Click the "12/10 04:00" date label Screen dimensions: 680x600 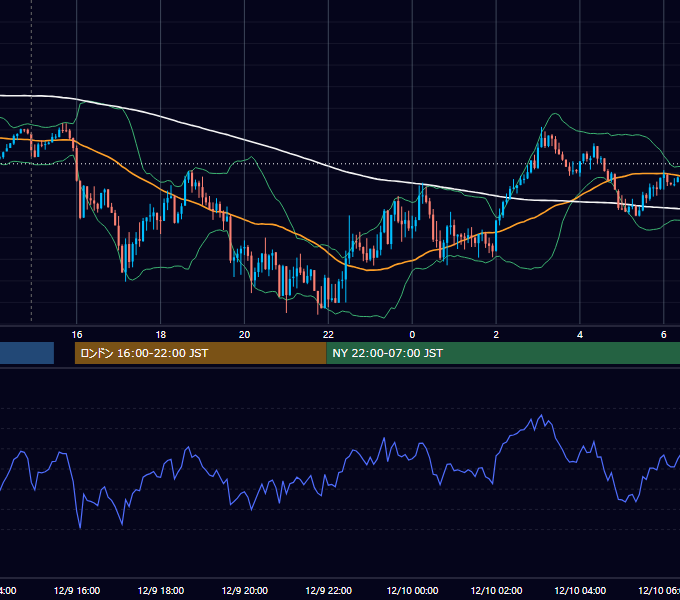pyautogui.click(x=580, y=590)
